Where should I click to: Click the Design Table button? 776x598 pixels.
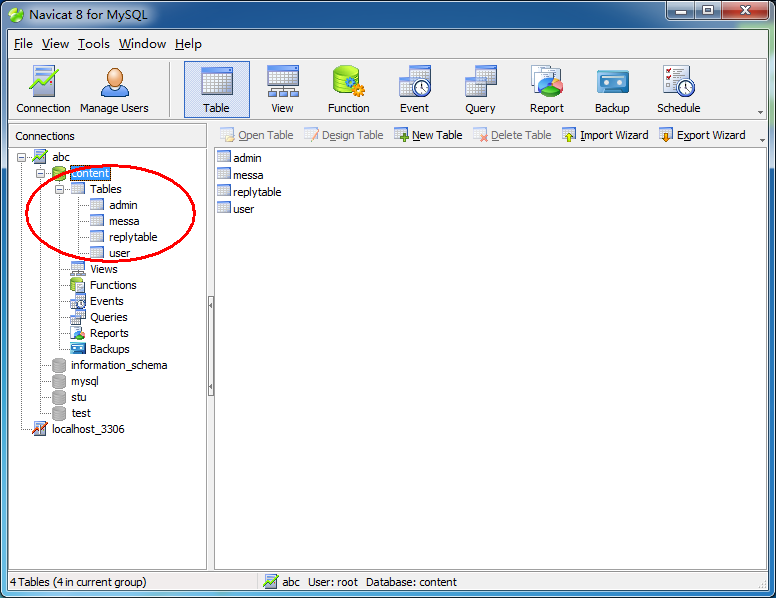tap(344, 135)
